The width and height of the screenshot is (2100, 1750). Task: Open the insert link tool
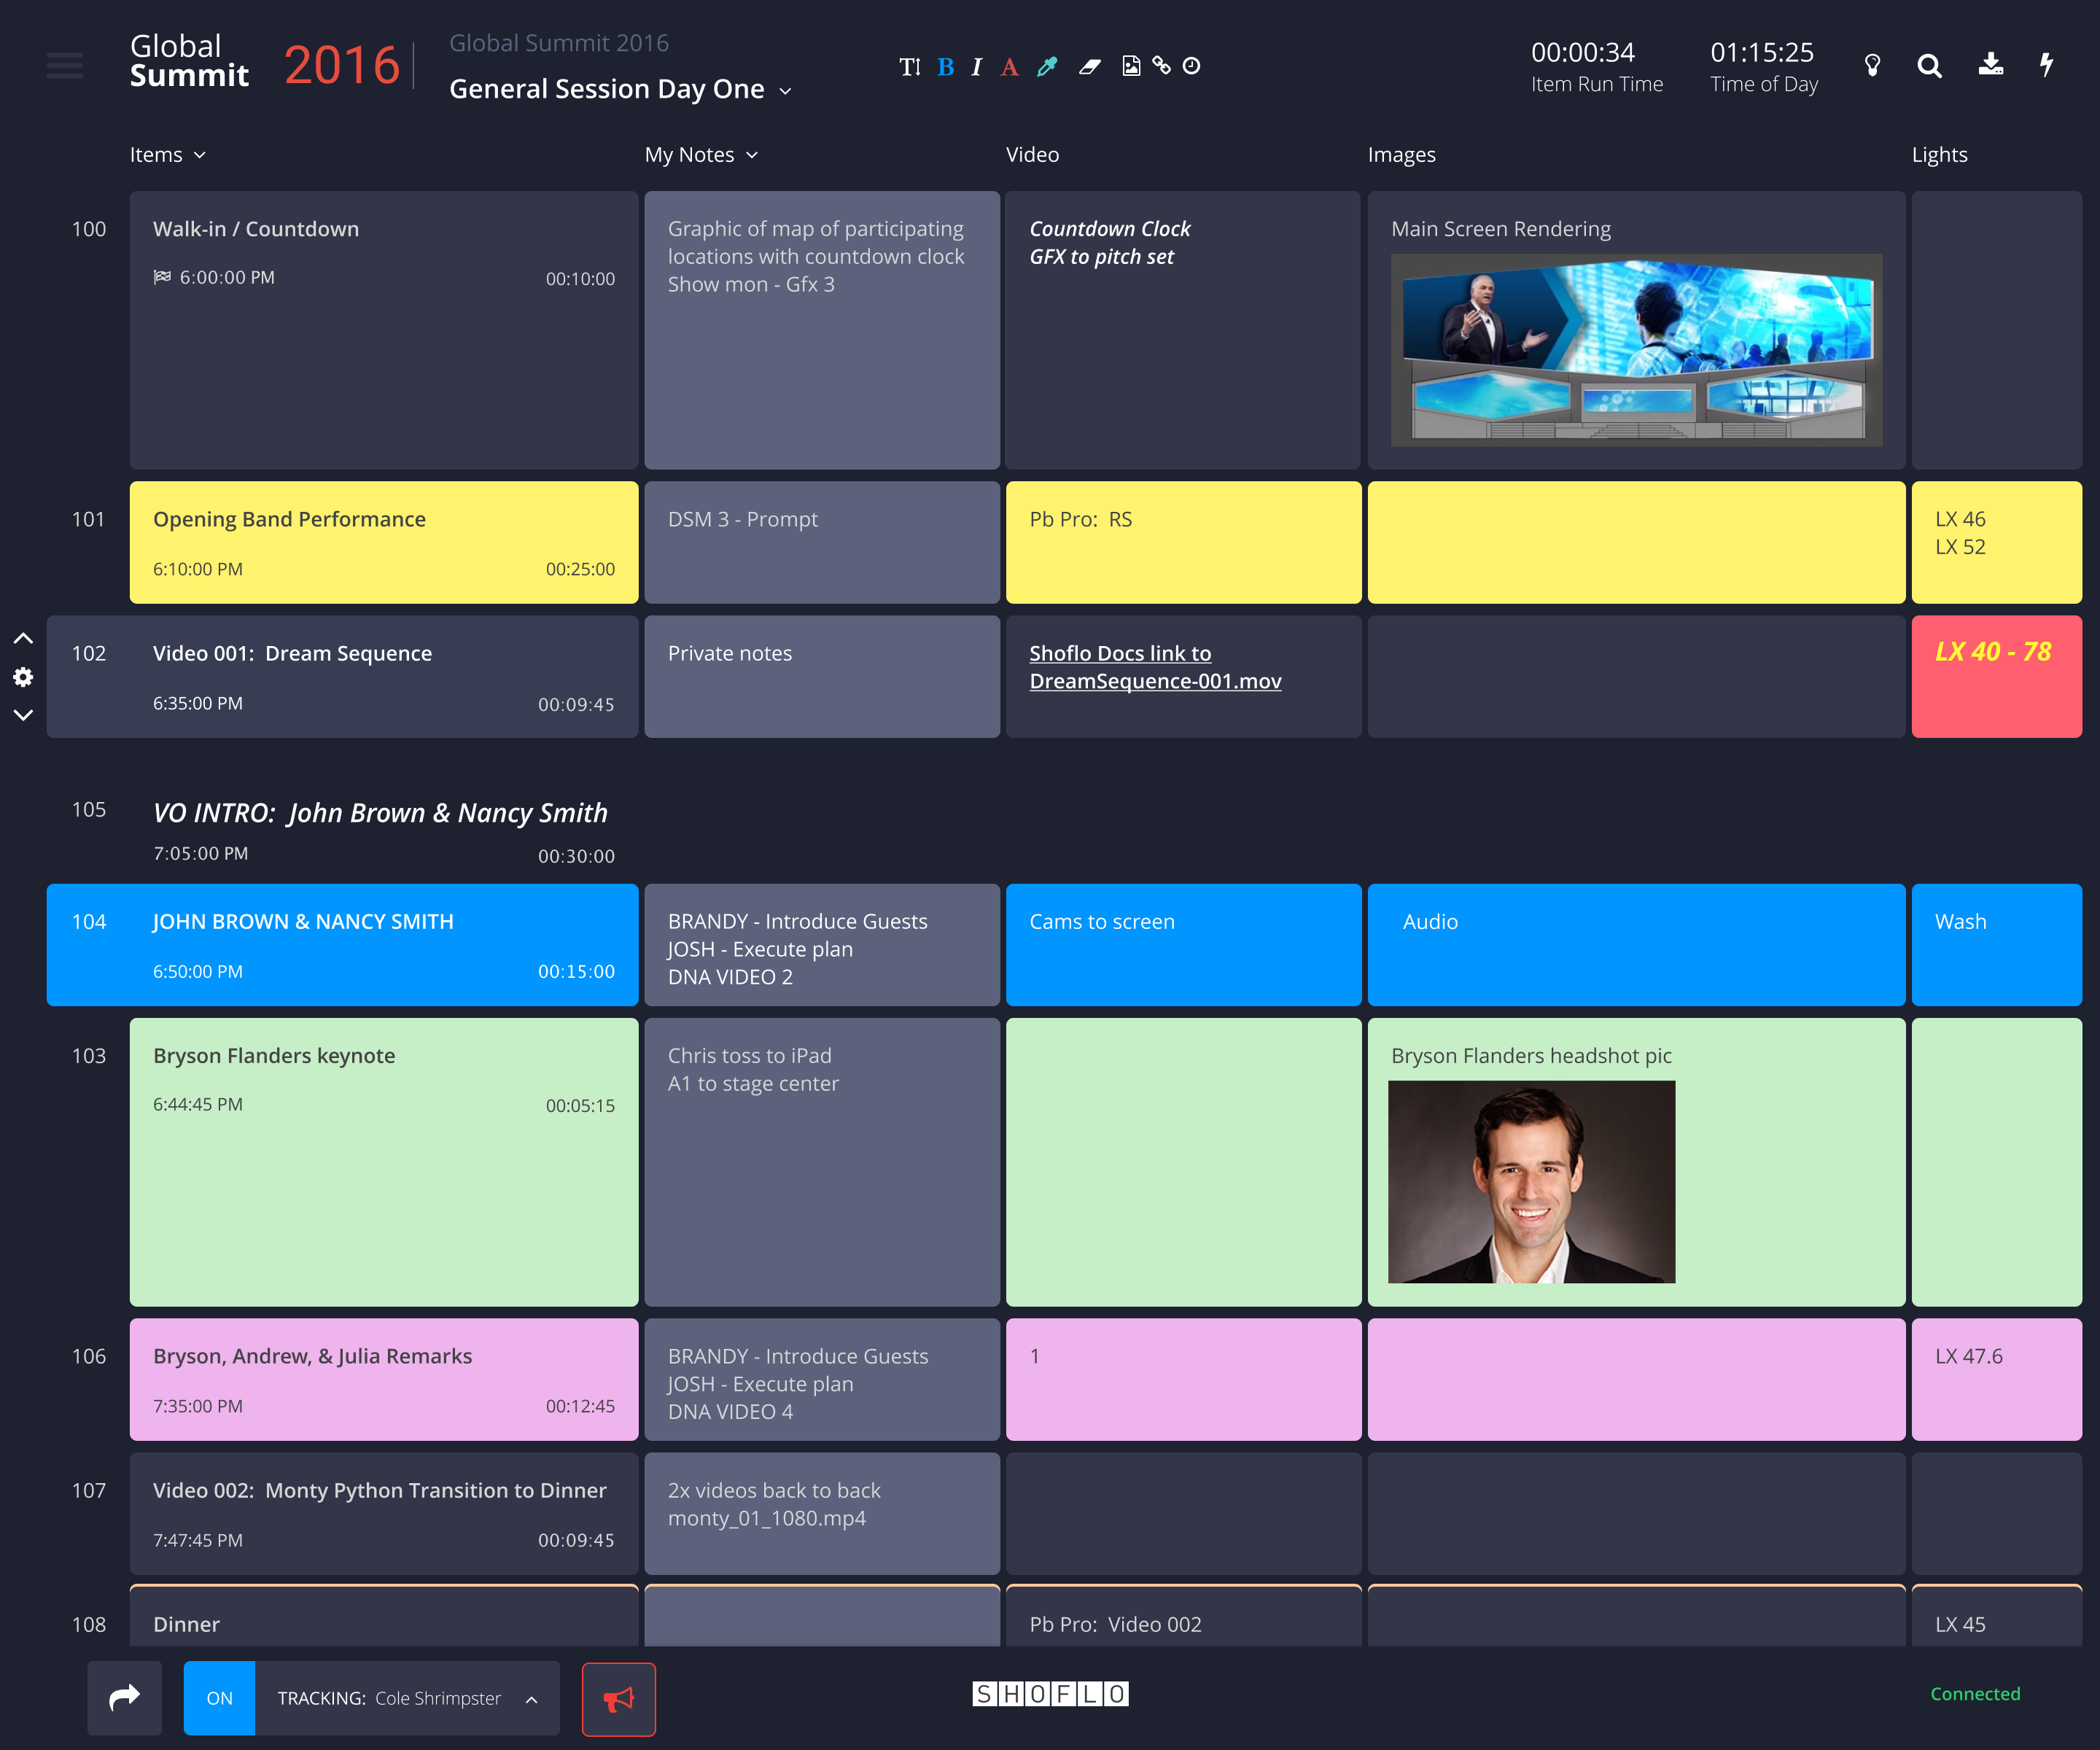pyautogui.click(x=1161, y=66)
